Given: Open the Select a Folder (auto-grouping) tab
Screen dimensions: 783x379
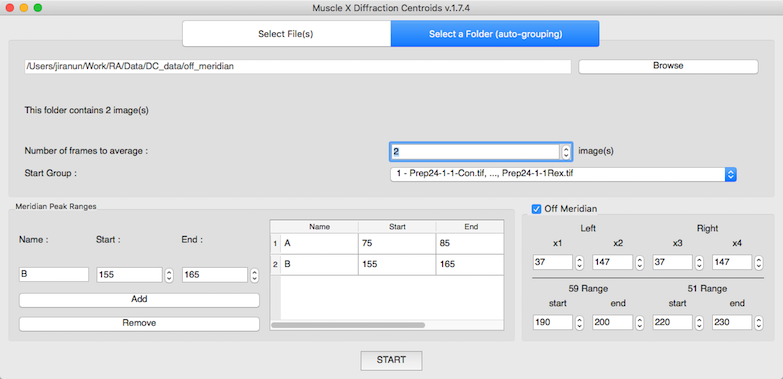Looking at the screenshot, I should [x=495, y=34].
